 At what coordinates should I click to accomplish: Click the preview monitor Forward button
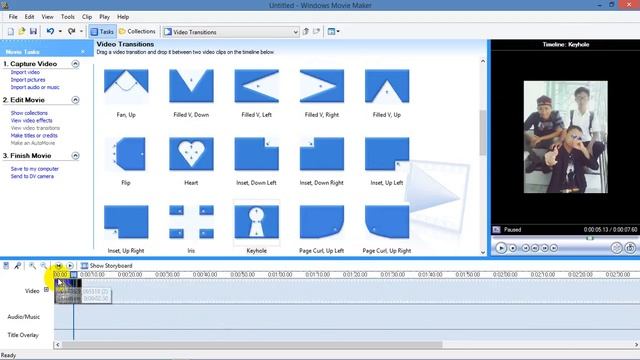point(554,248)
